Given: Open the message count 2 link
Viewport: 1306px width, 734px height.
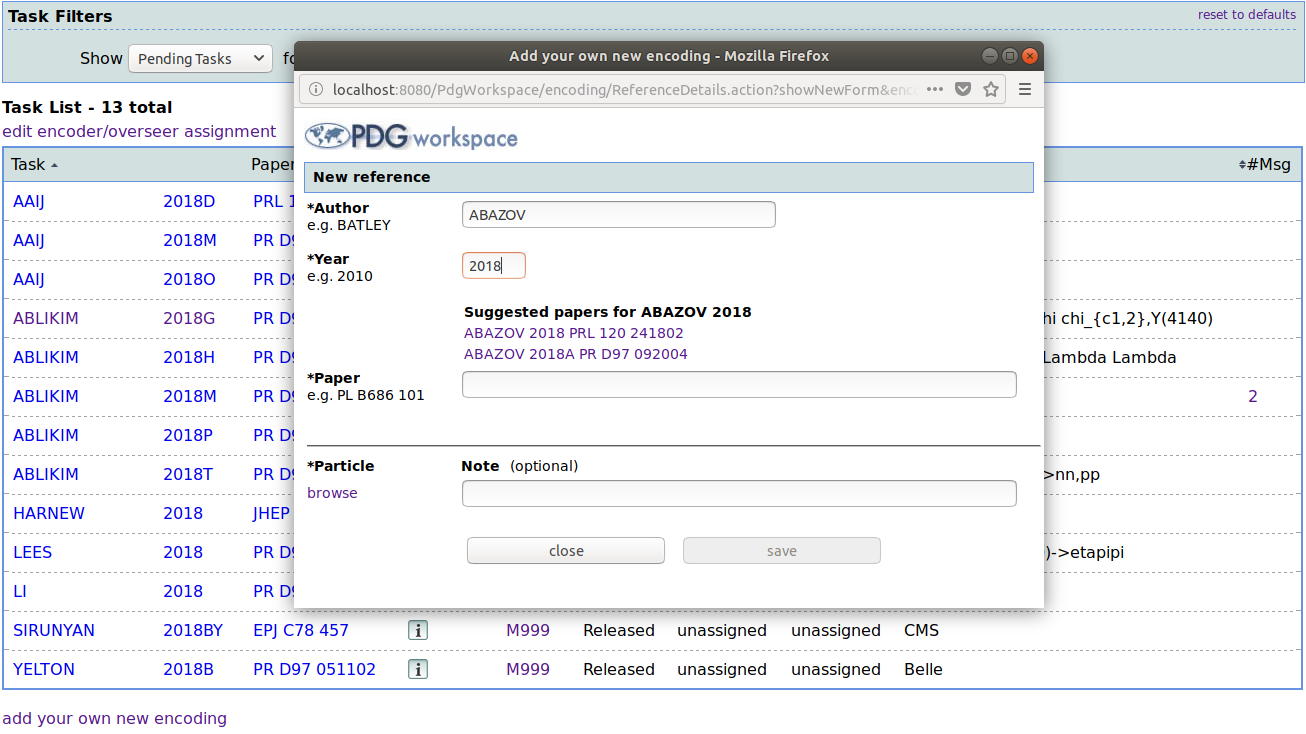Looking at the screenshot, I should (x=1253, y=396).
